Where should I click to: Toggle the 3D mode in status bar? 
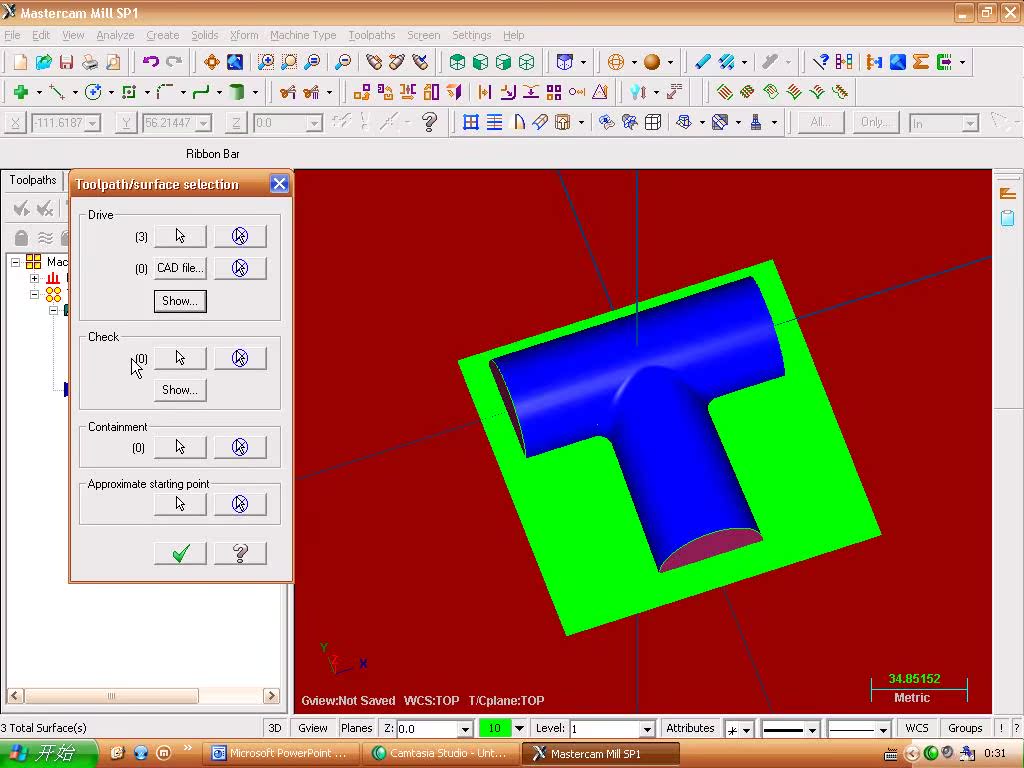(x=275, y=728)
